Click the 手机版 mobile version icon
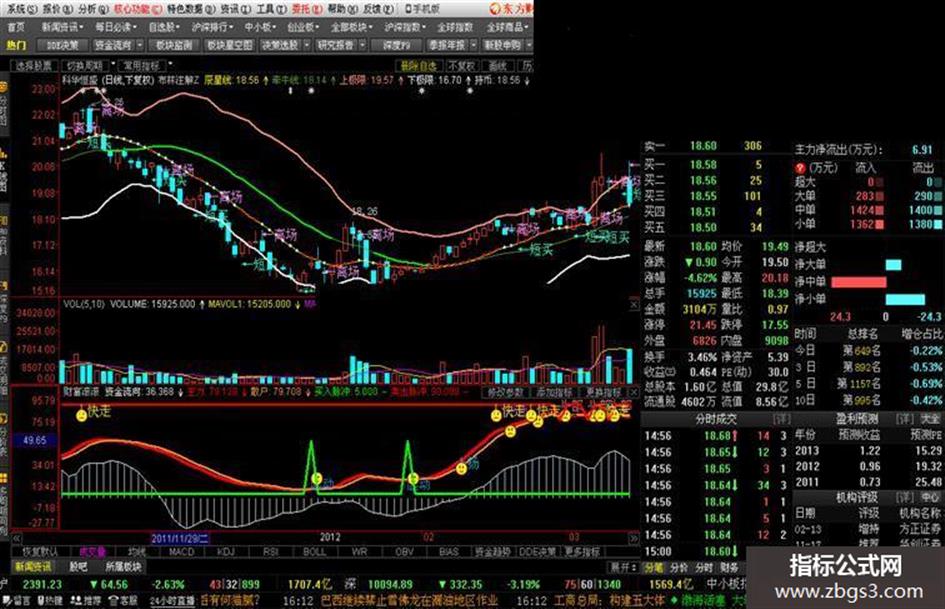 pos(422,9)
